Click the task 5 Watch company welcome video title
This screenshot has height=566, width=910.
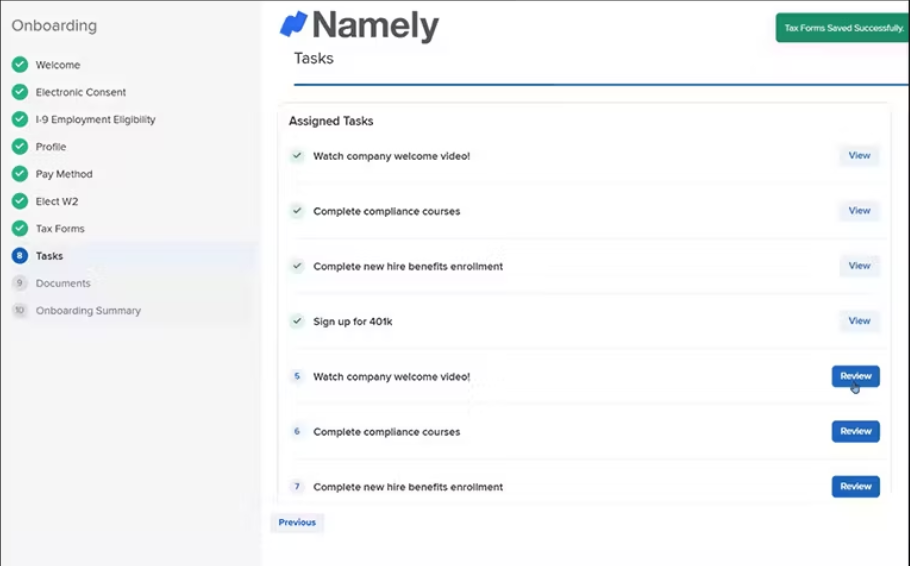pyautogui.click(x=392, y=377)
